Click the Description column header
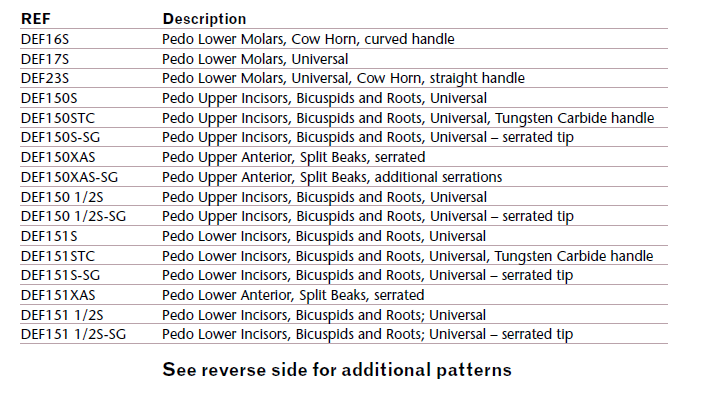Viewport: 715px width, 408px height. click(x=204, y=19)
